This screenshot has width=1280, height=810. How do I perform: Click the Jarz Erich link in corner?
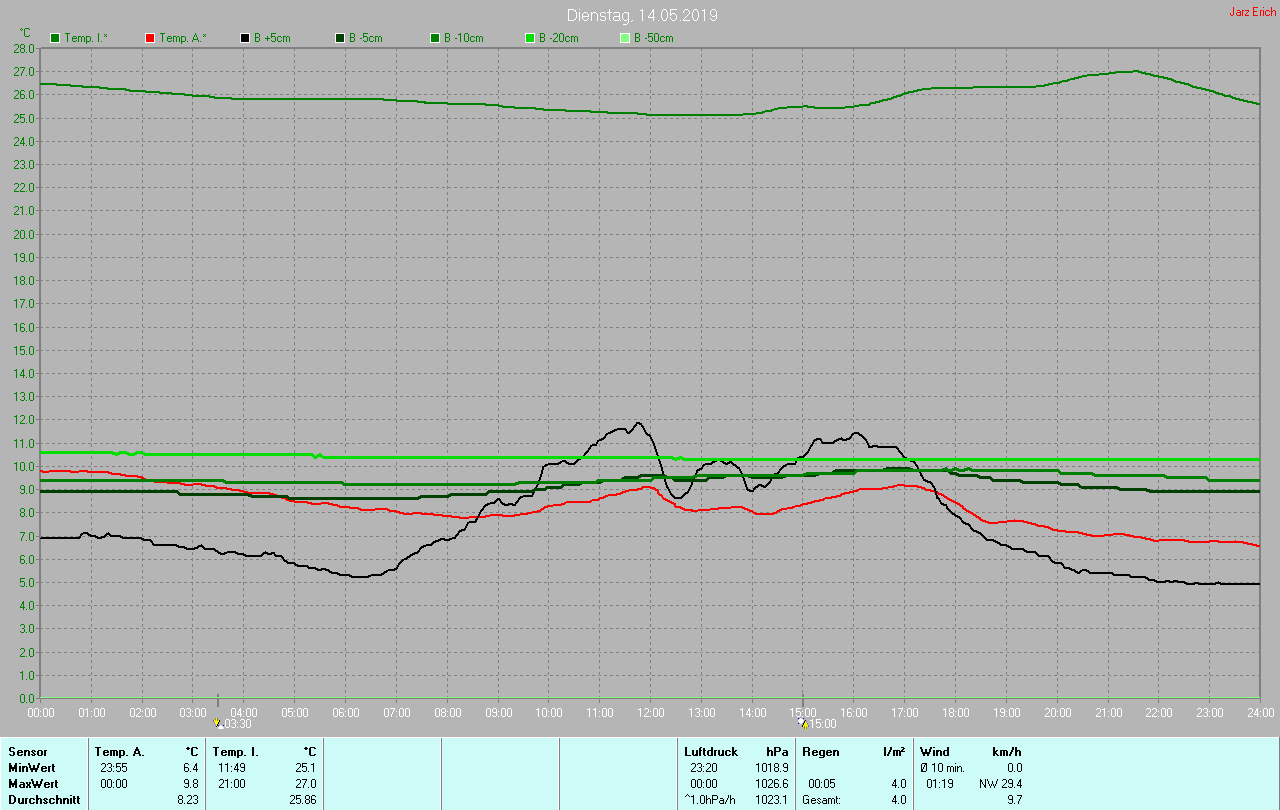1252,12
